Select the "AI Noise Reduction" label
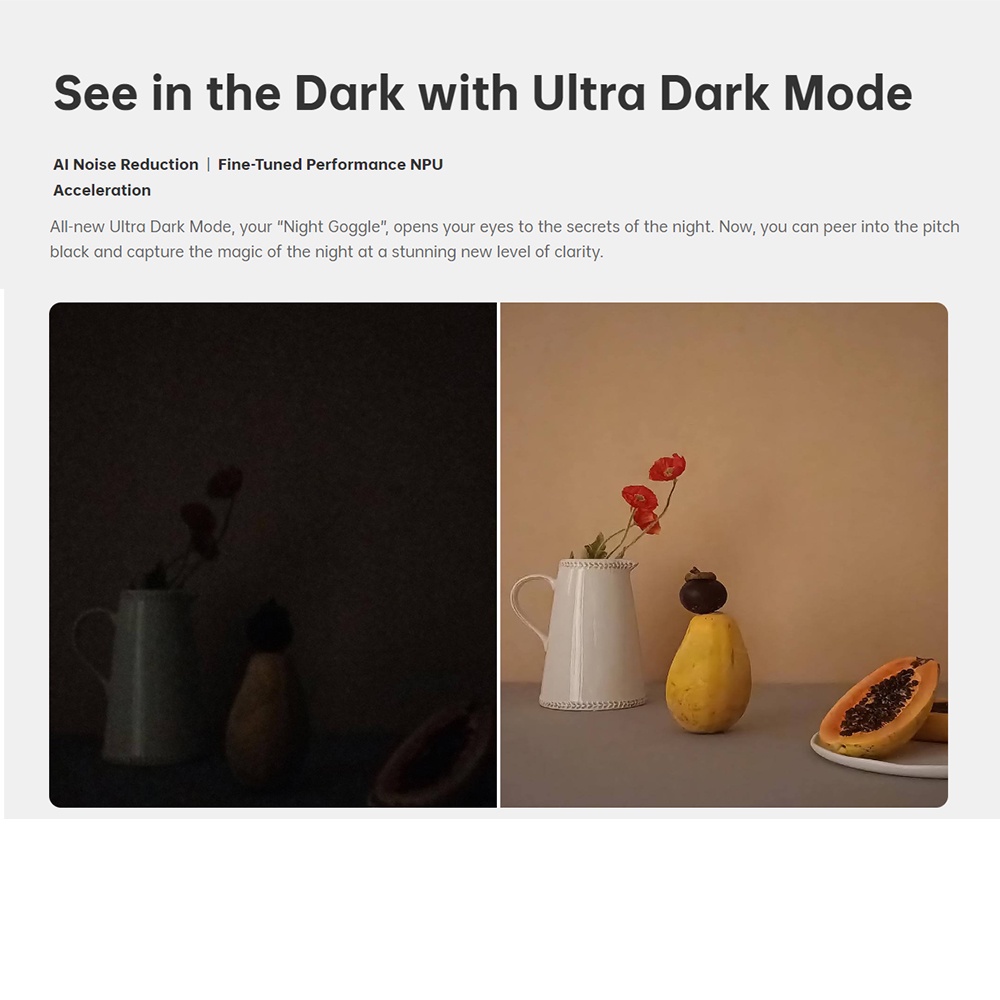The width and height of the screenshot is (1000, 1000). point(126,165)
